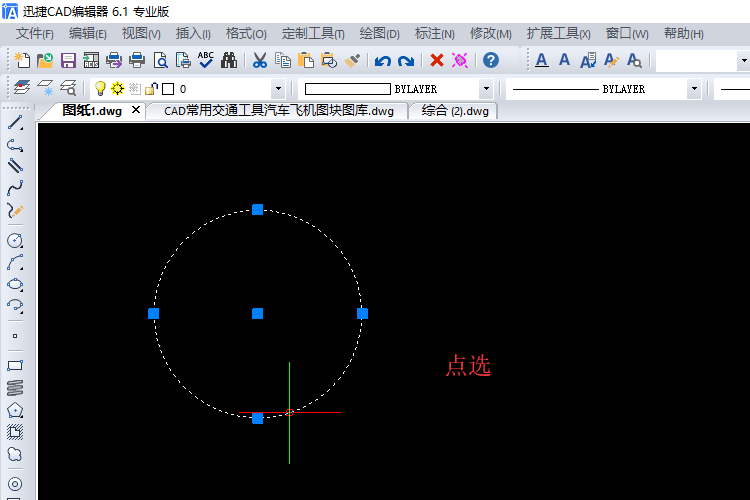Viewport: 750px width, 500px height.
Task: Delete selection with red X icon
Action: pyautogui.click(x=437, y=60)
